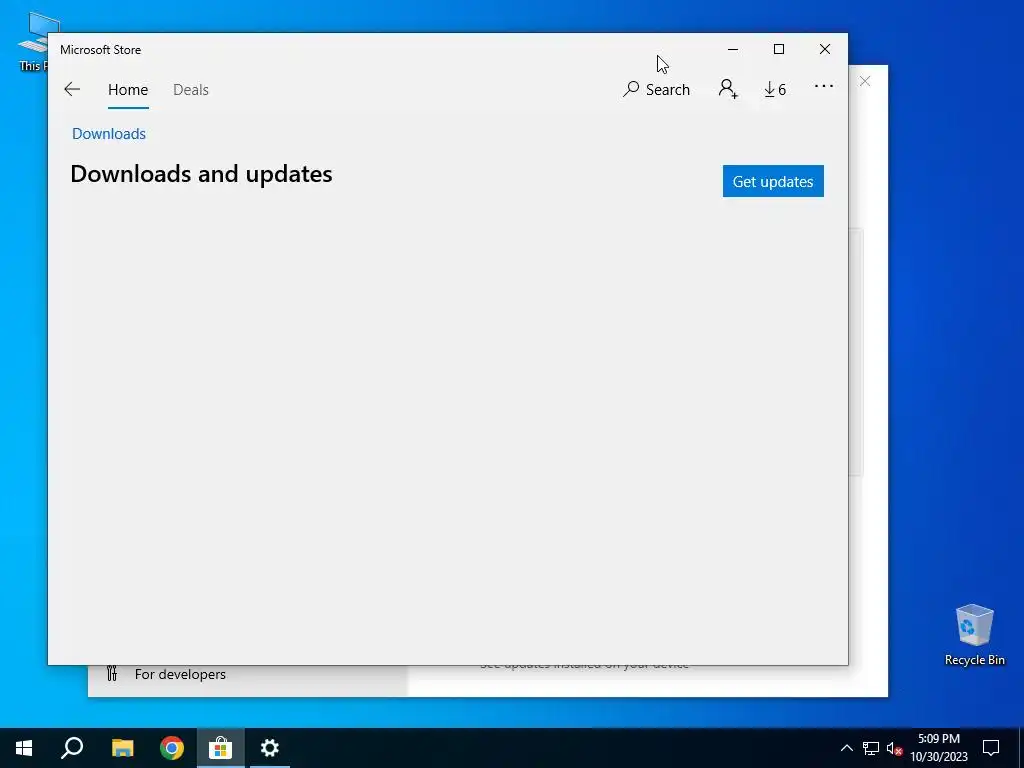
Task: Open taskbar search magnifier
Action: pos(72,748)
